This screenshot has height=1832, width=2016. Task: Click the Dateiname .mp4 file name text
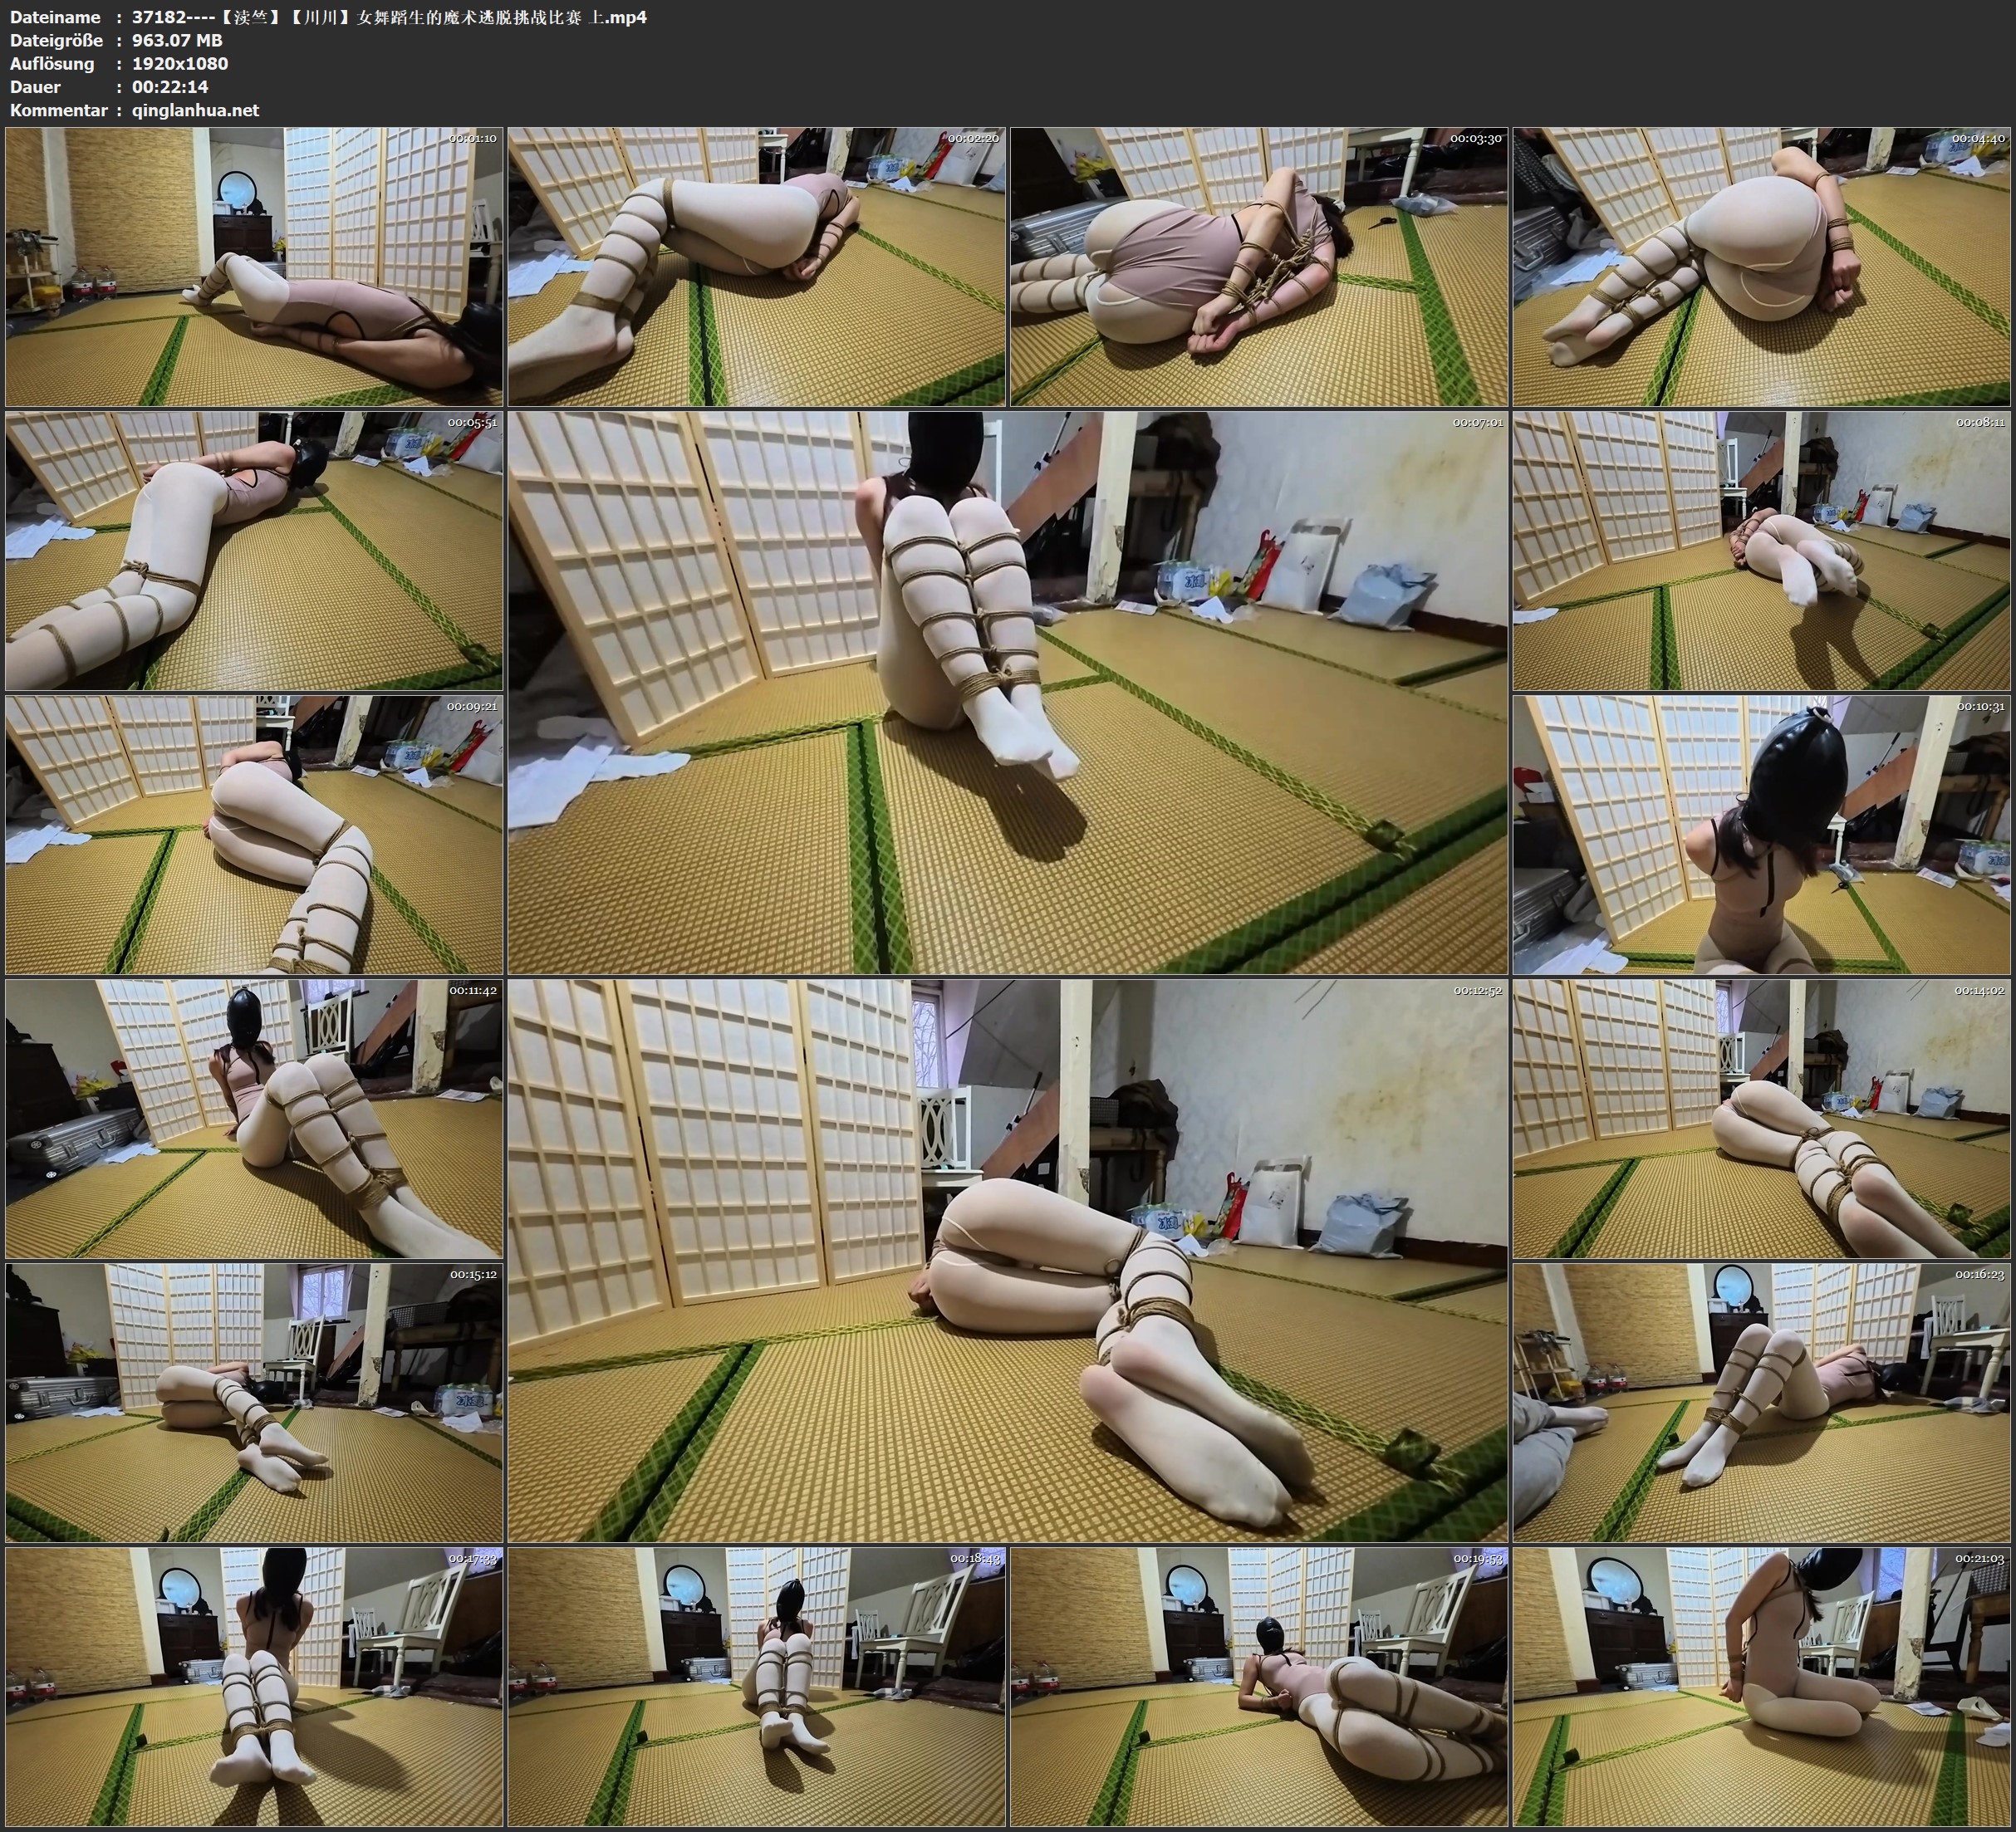pyautogui.click(x=389, y=17)
